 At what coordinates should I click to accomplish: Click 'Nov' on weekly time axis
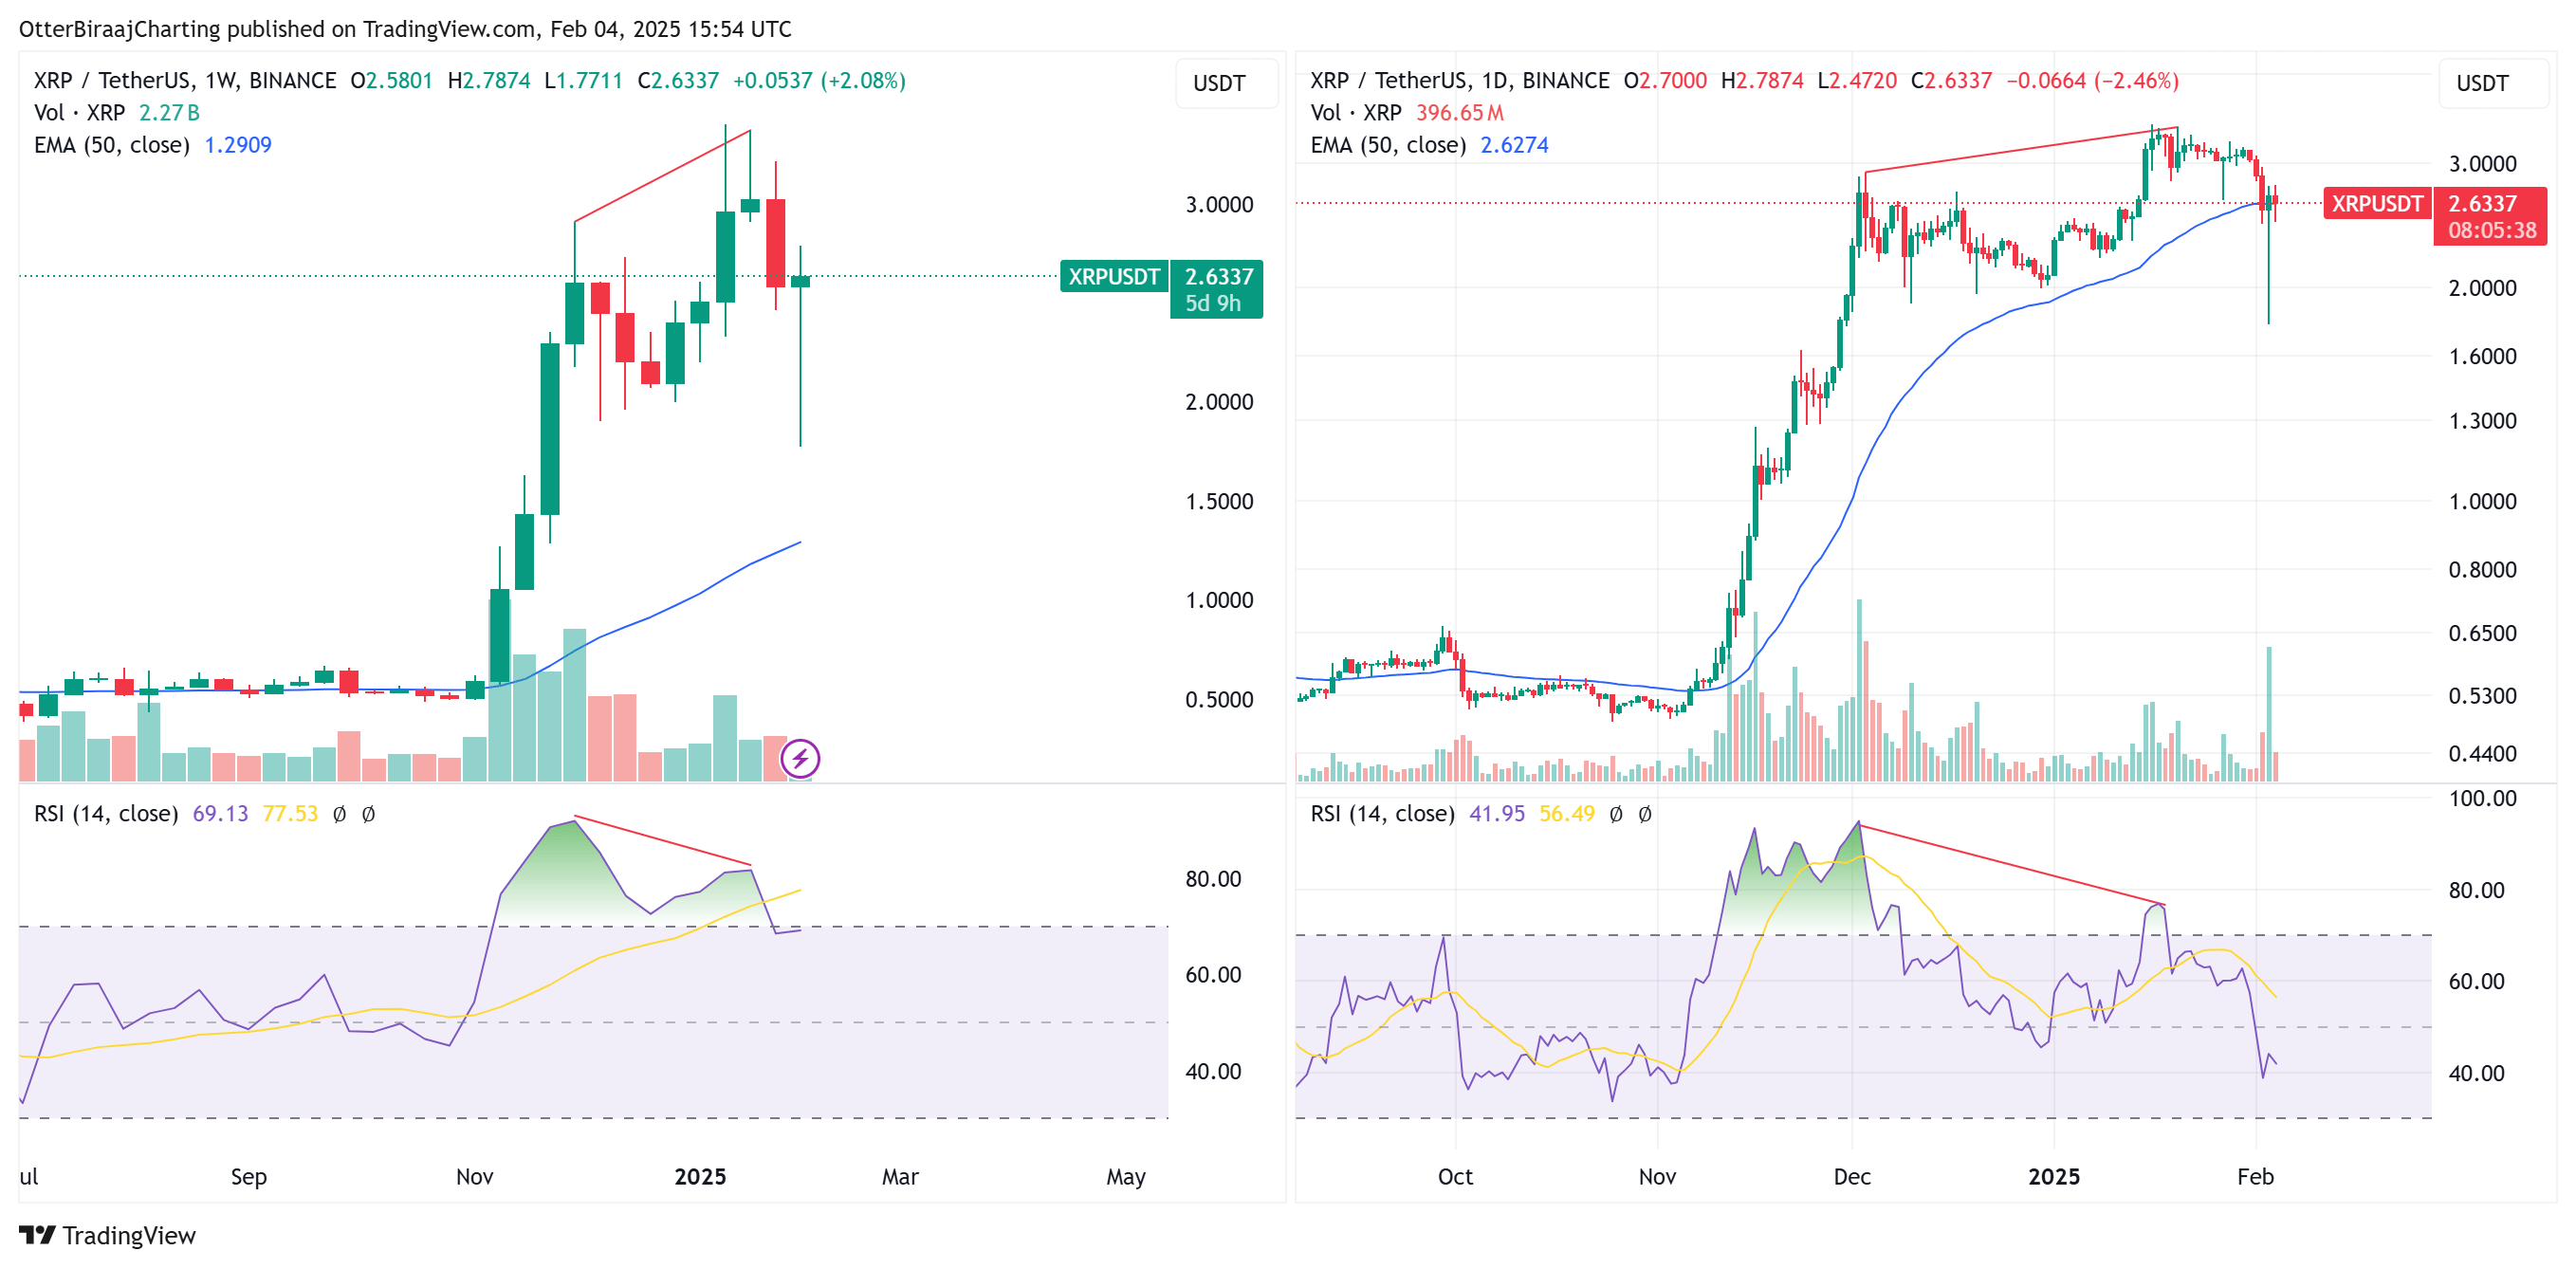point(474,1176)
